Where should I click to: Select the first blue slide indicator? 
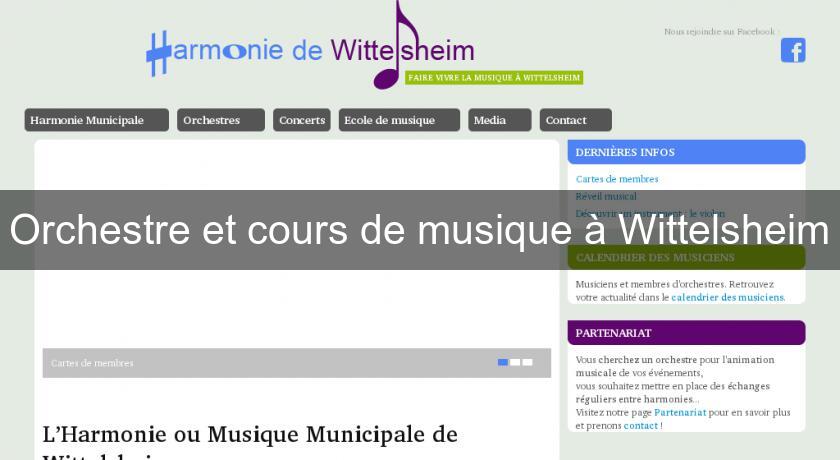[502, 363]
